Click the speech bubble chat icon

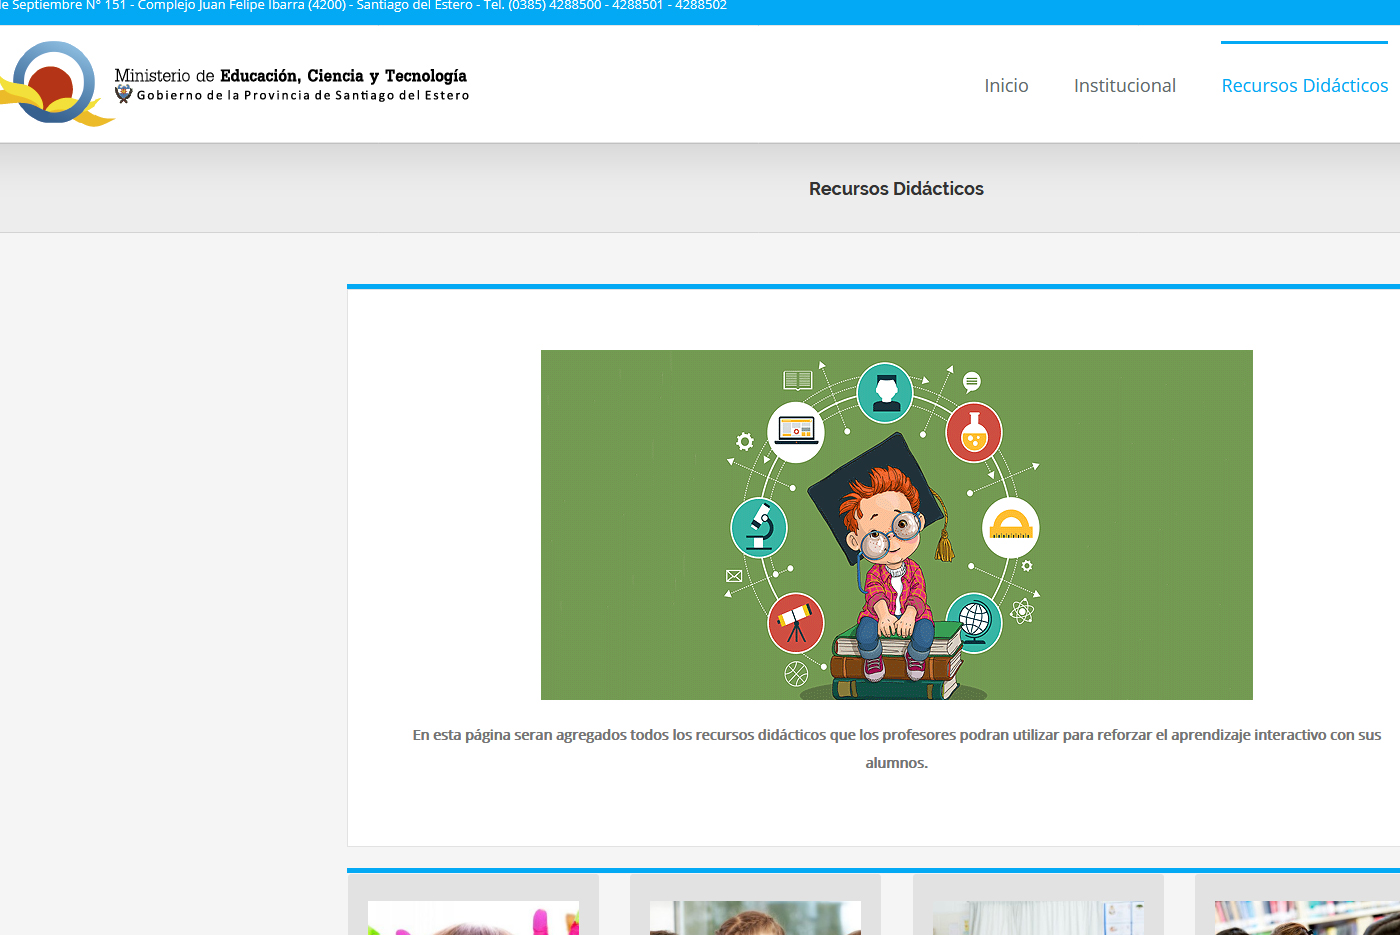pyautogui.click(x=972, y=382)
